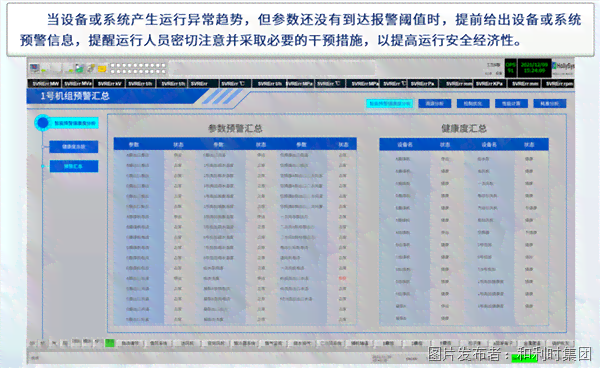The width and height of the screenshot is (600, 368).
Task: Open the 预警汇总 button in left sidebar
Action: pyautogui.click(x=73, y=166)
